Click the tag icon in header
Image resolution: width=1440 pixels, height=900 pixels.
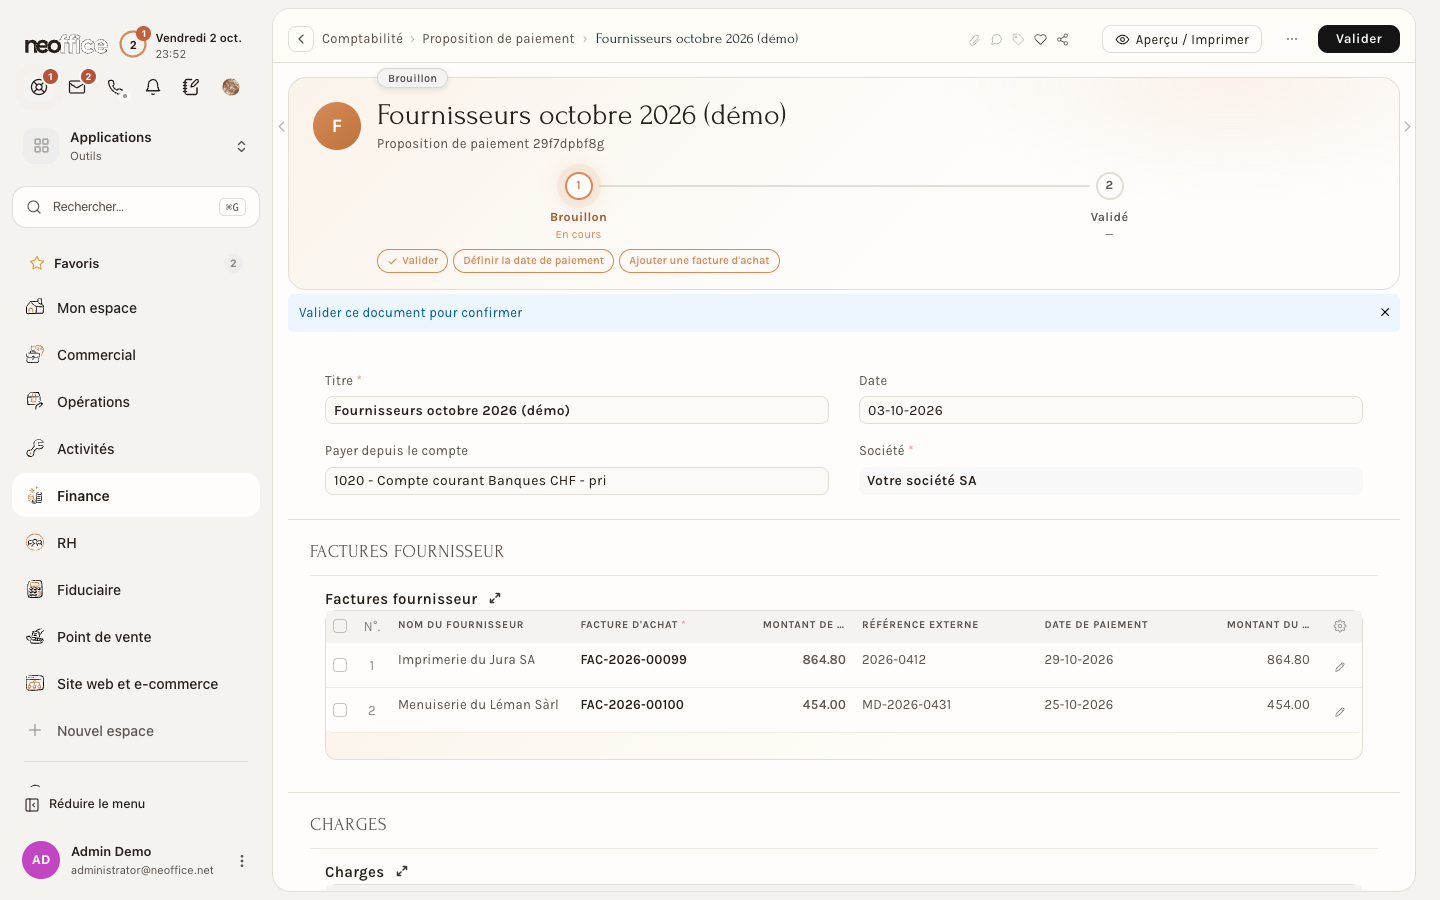pyautogui.click(x=1018, y=40)
